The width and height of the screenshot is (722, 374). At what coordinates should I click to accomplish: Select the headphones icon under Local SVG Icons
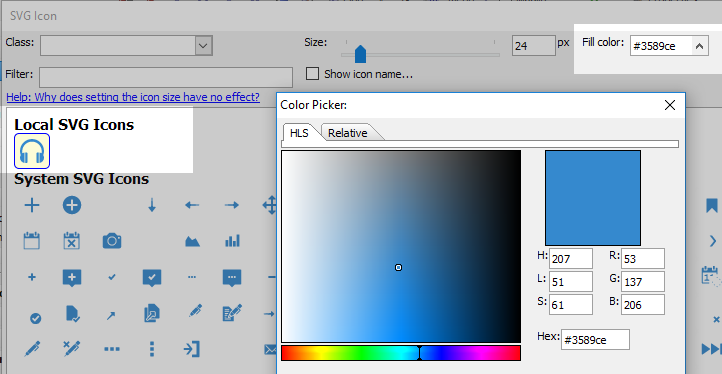32,151
